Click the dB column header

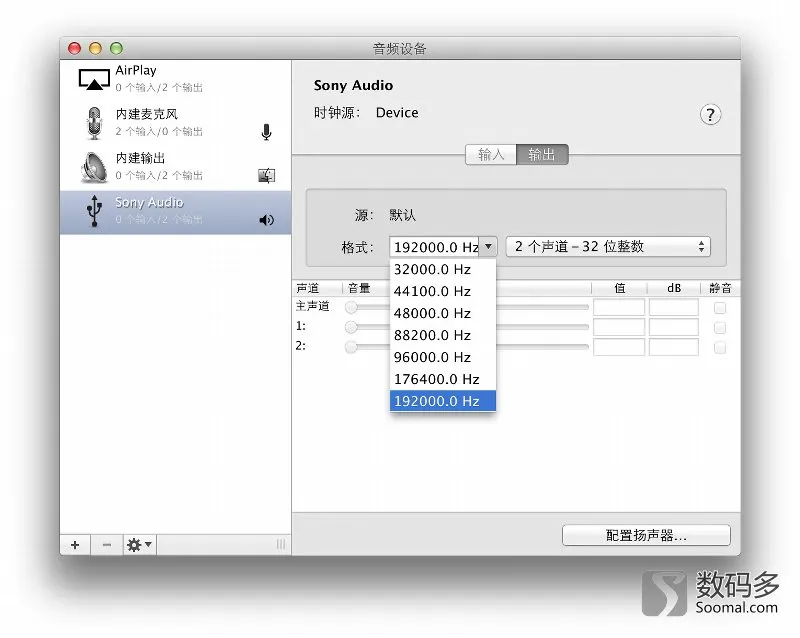click(674, 288)
